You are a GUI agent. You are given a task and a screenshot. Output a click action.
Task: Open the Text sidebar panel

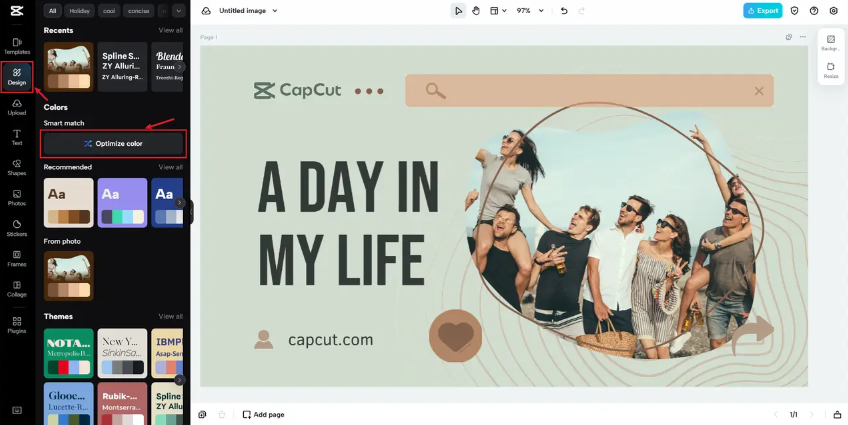17,137
